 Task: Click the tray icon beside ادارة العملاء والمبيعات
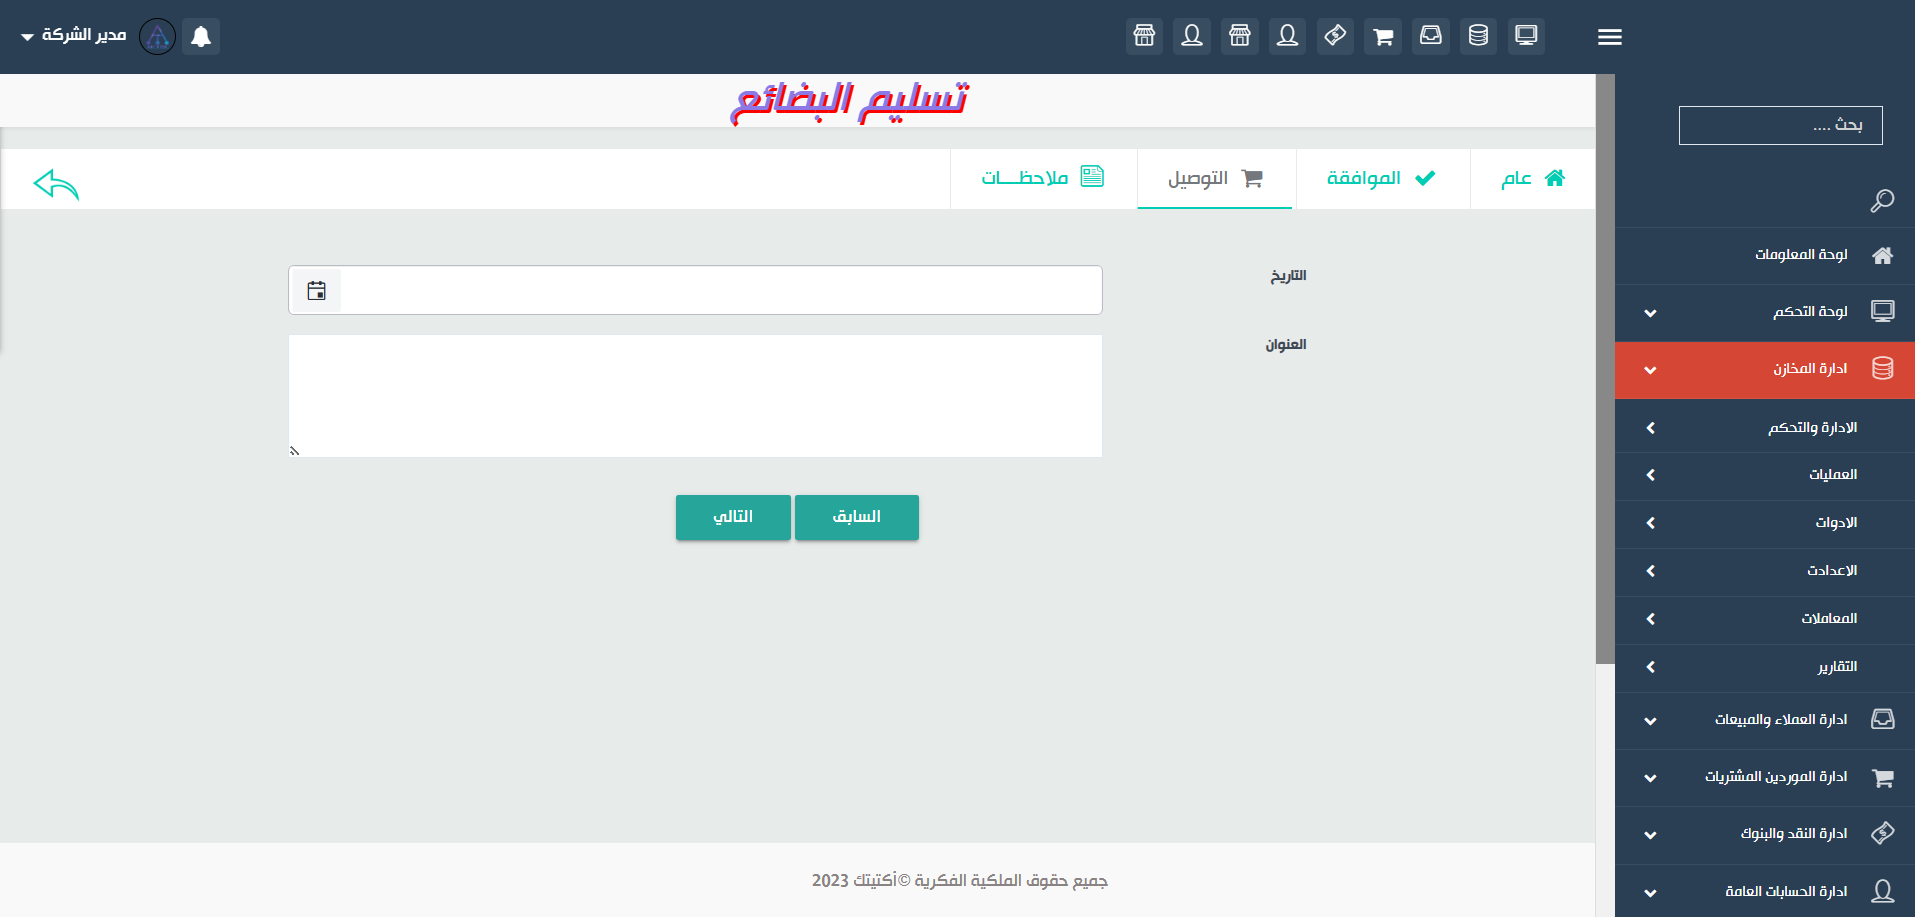pos(1883,719)
